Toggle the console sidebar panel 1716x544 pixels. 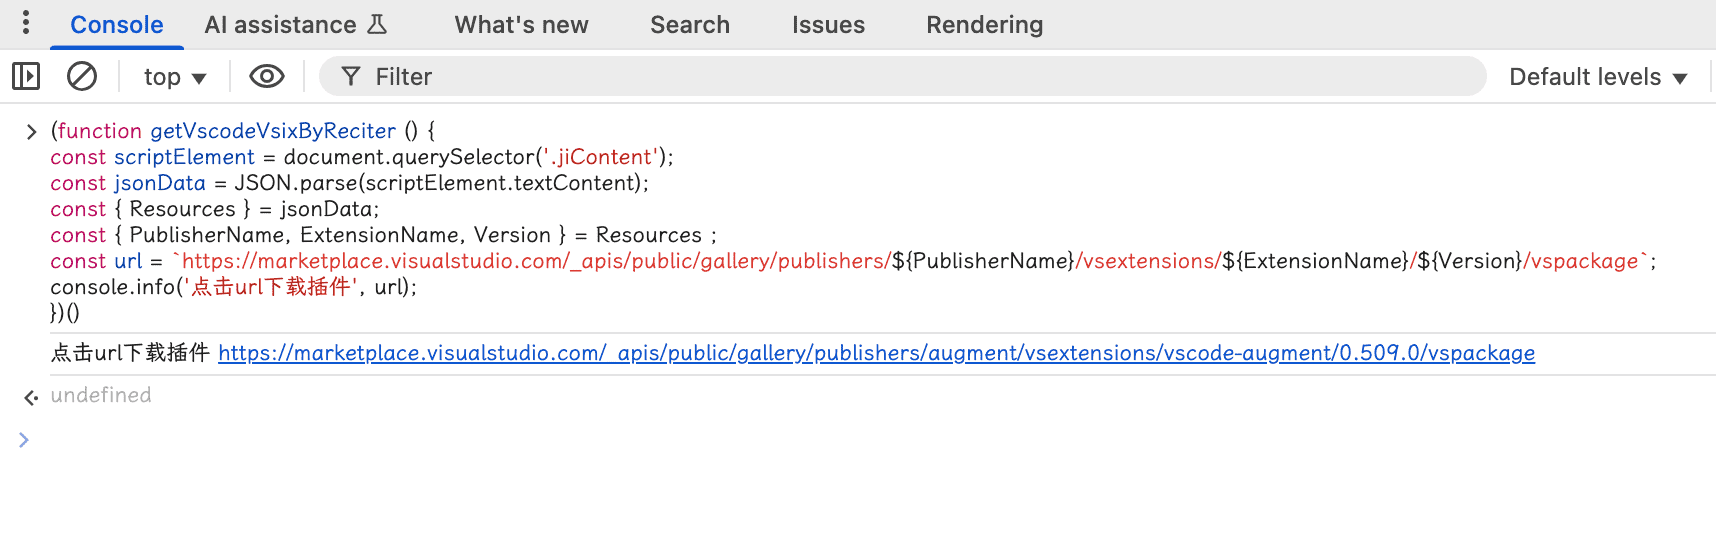coord(26,76)
